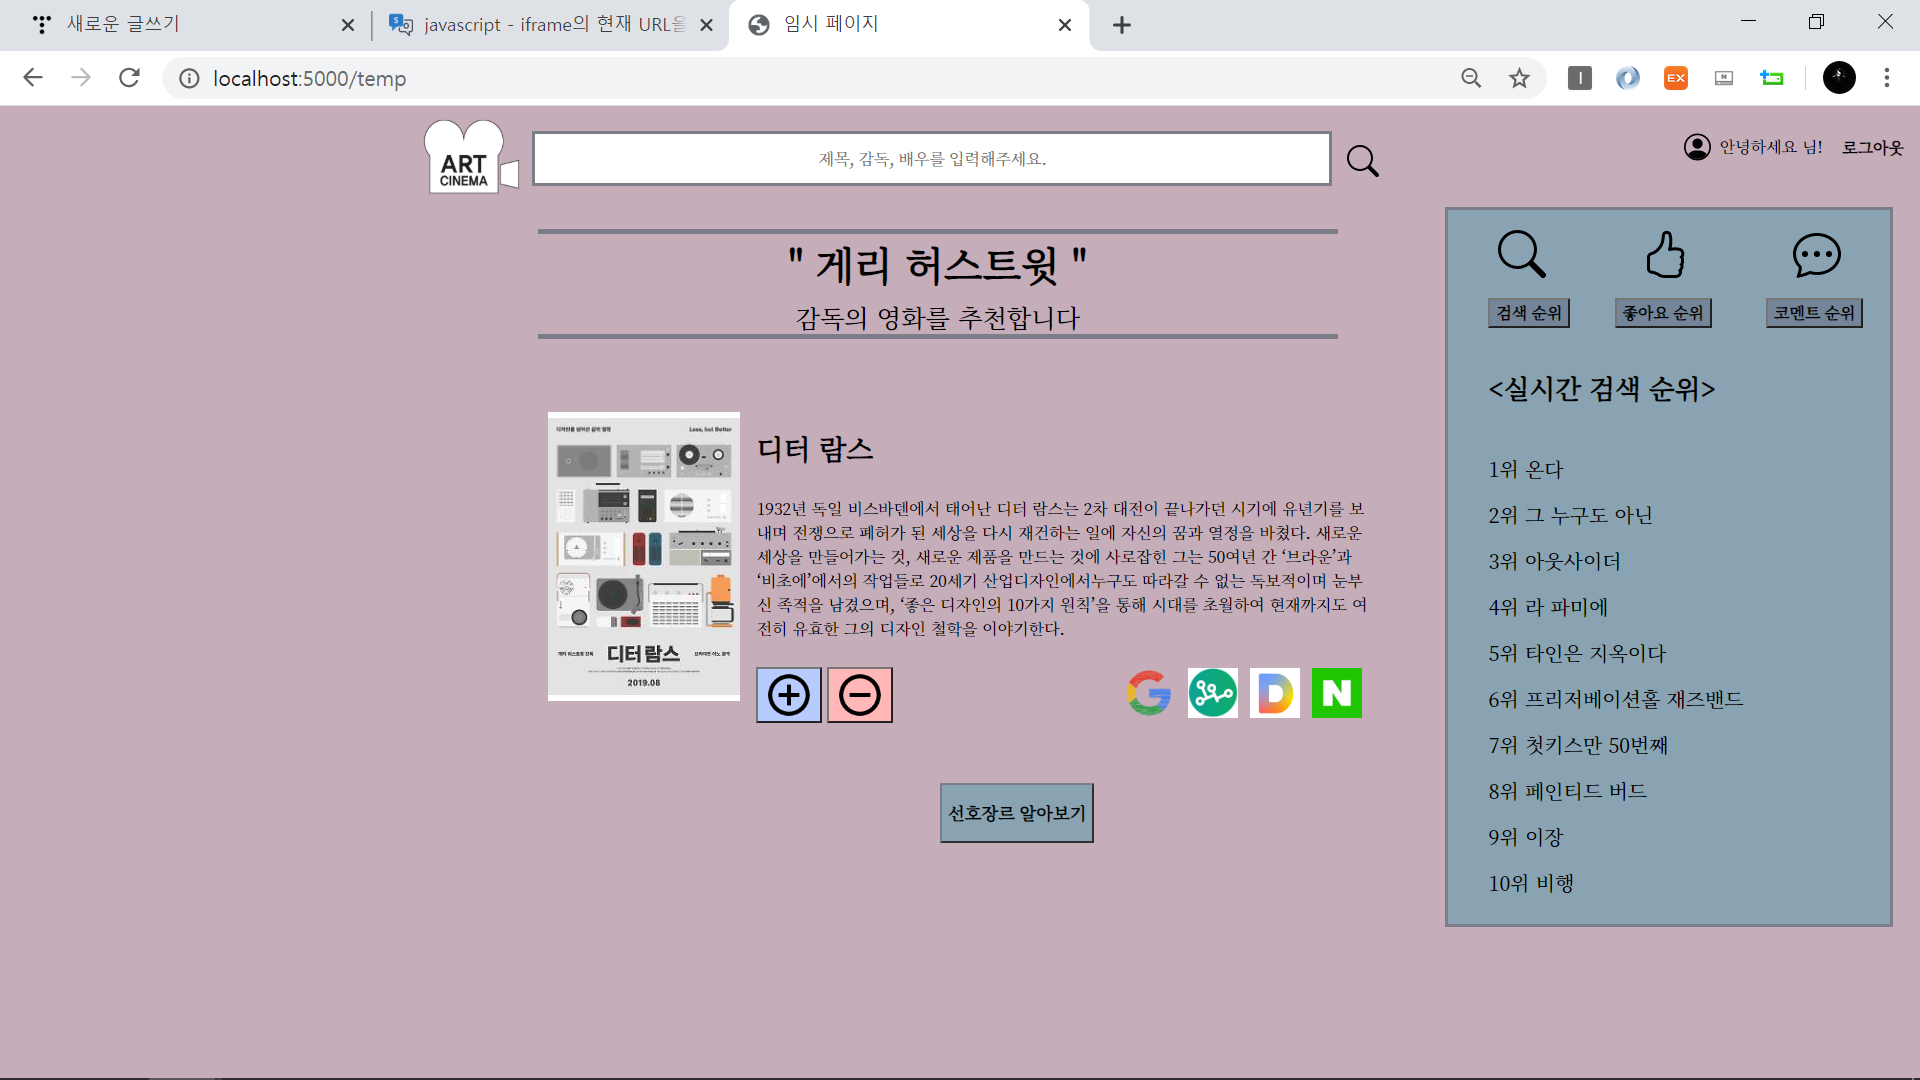Viewport: 1920px width, 1080px height.
Task: Click the speech bubble comment icon
Action: (x=1816, y=255)
